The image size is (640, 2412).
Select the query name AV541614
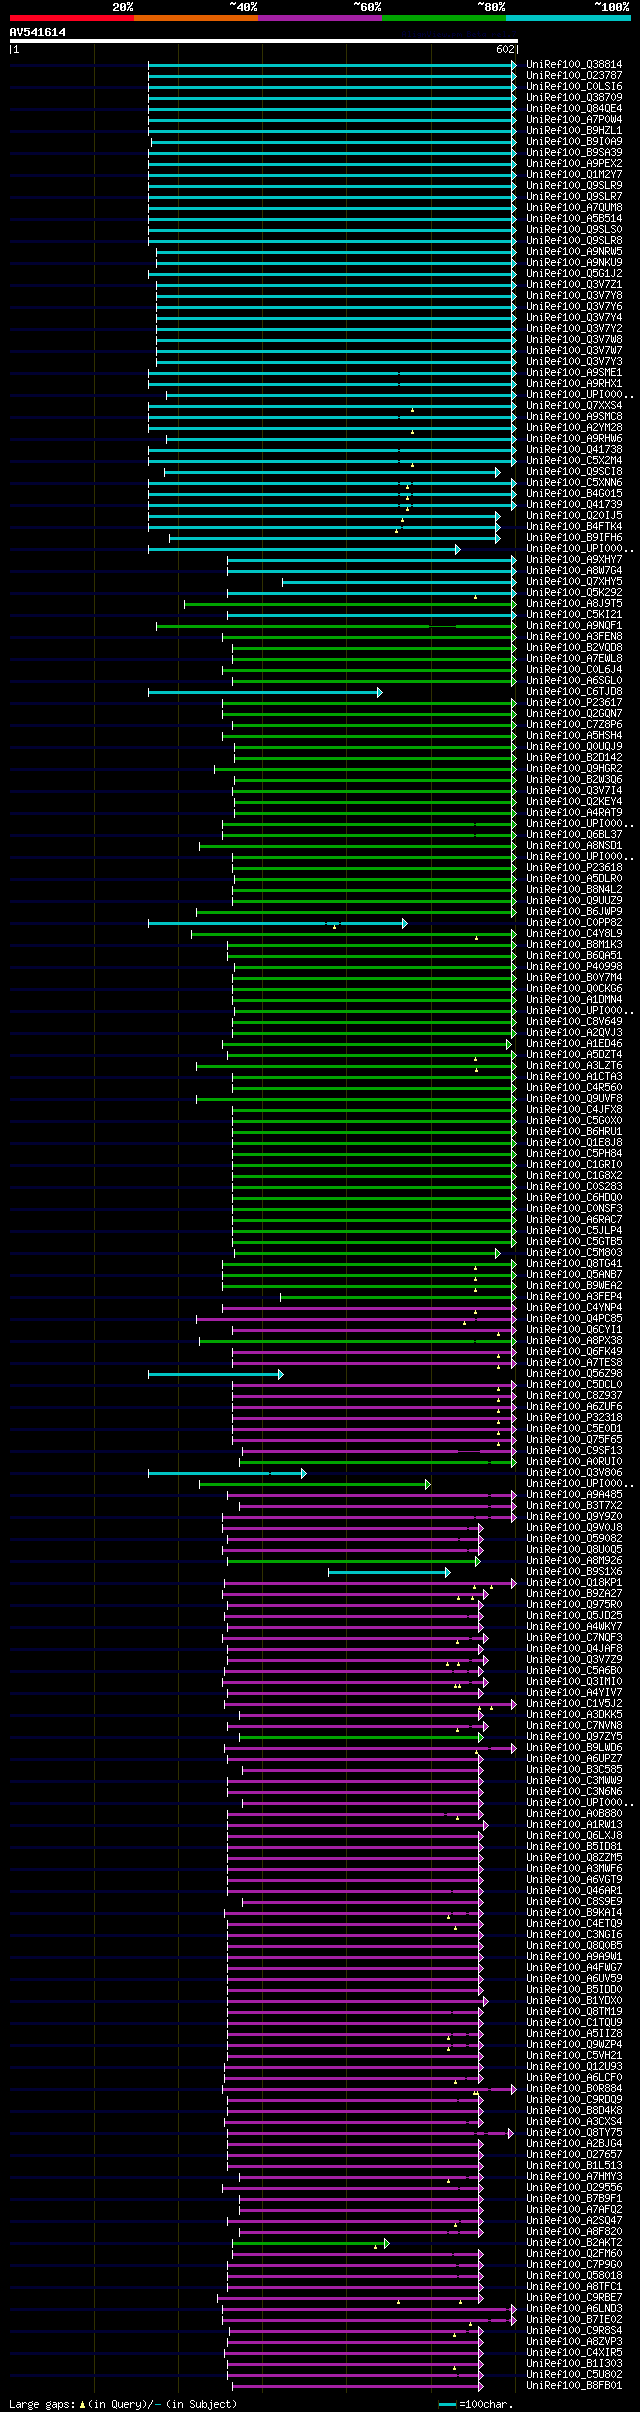(x=38, y=32)
